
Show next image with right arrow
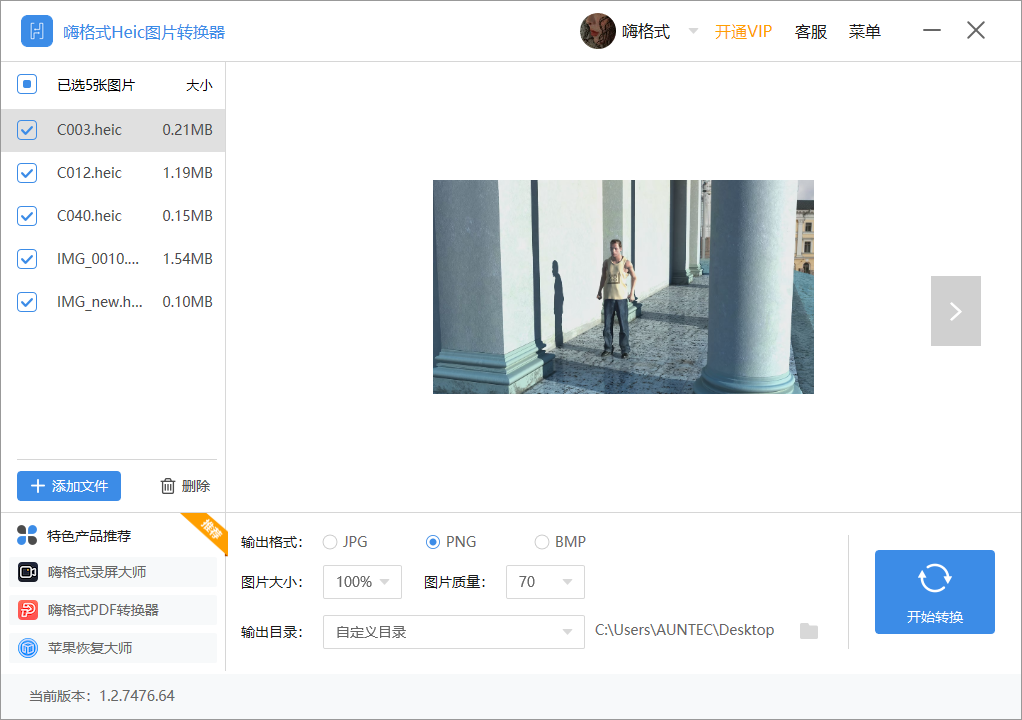click(955, 311)
